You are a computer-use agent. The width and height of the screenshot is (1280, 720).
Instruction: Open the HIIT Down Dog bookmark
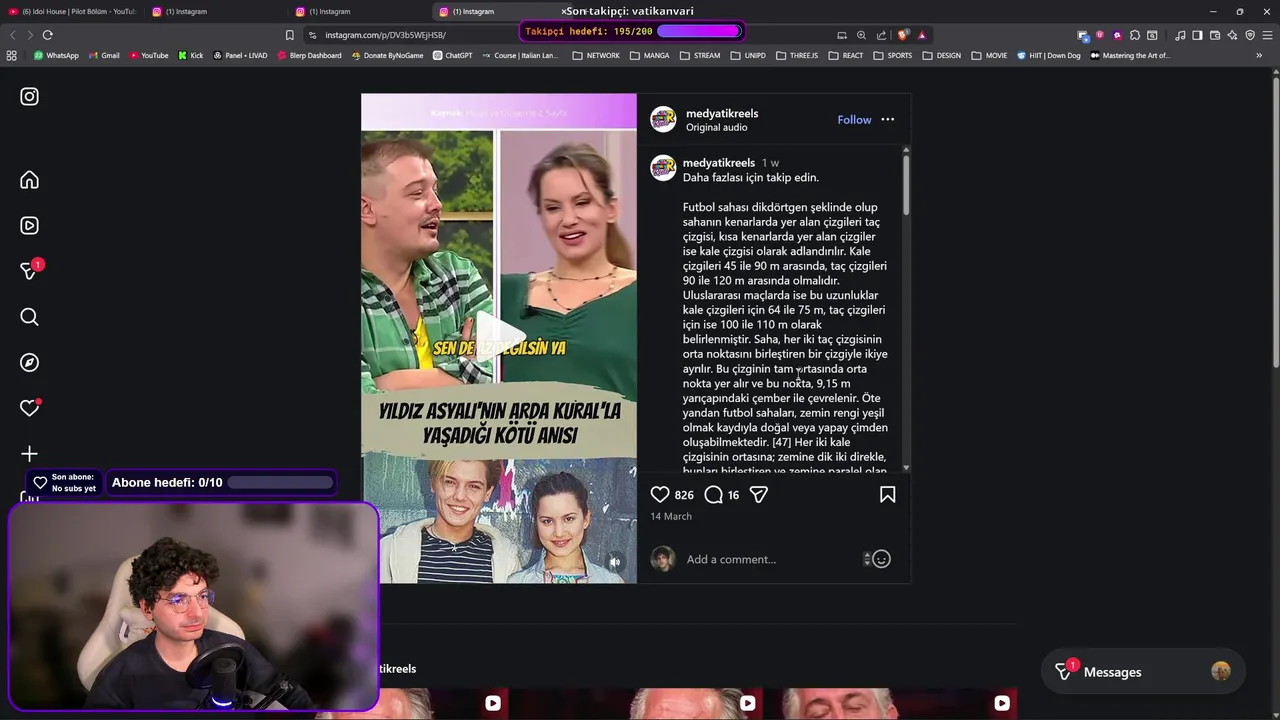(1048, 56)
